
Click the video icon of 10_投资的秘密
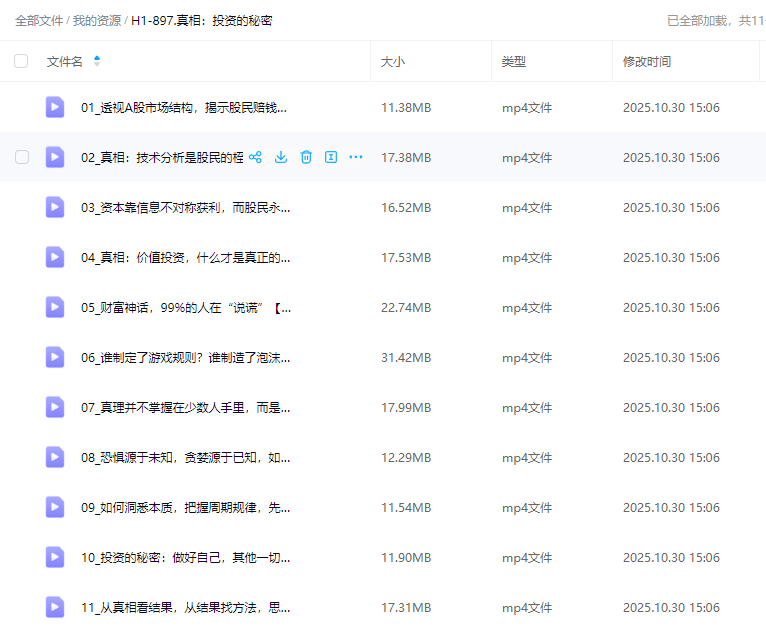tap(55, 557)
